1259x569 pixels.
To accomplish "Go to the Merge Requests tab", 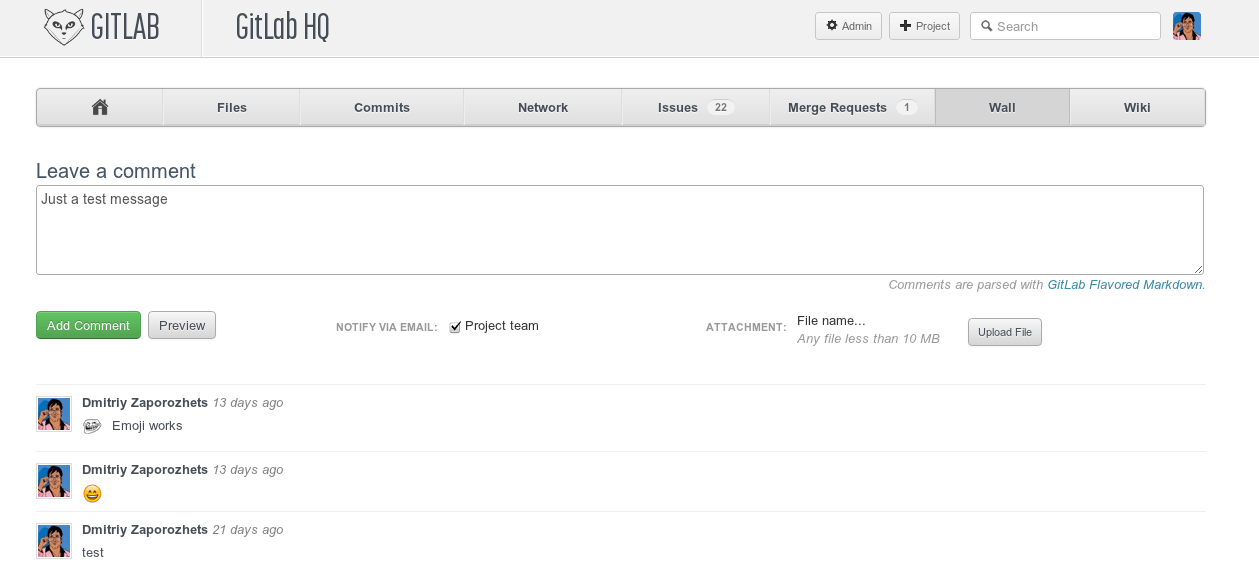I will coord(851,107).
